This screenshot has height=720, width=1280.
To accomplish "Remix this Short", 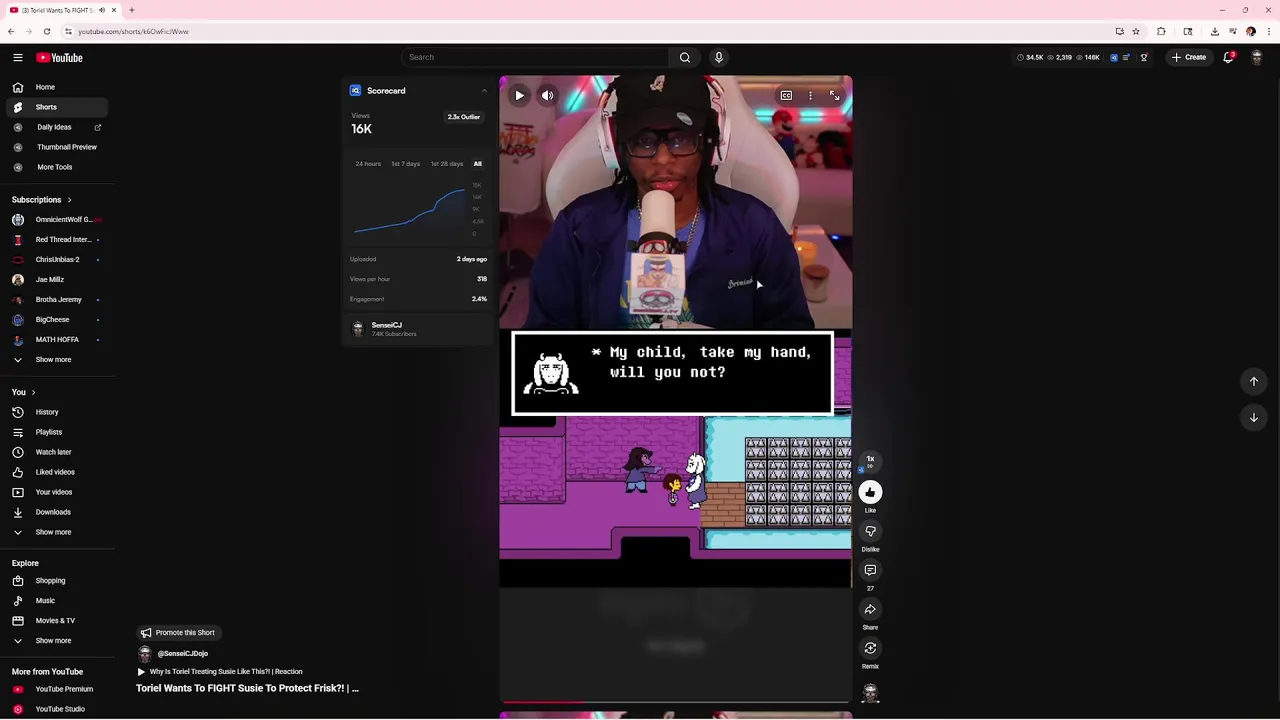I will [870, 648].
